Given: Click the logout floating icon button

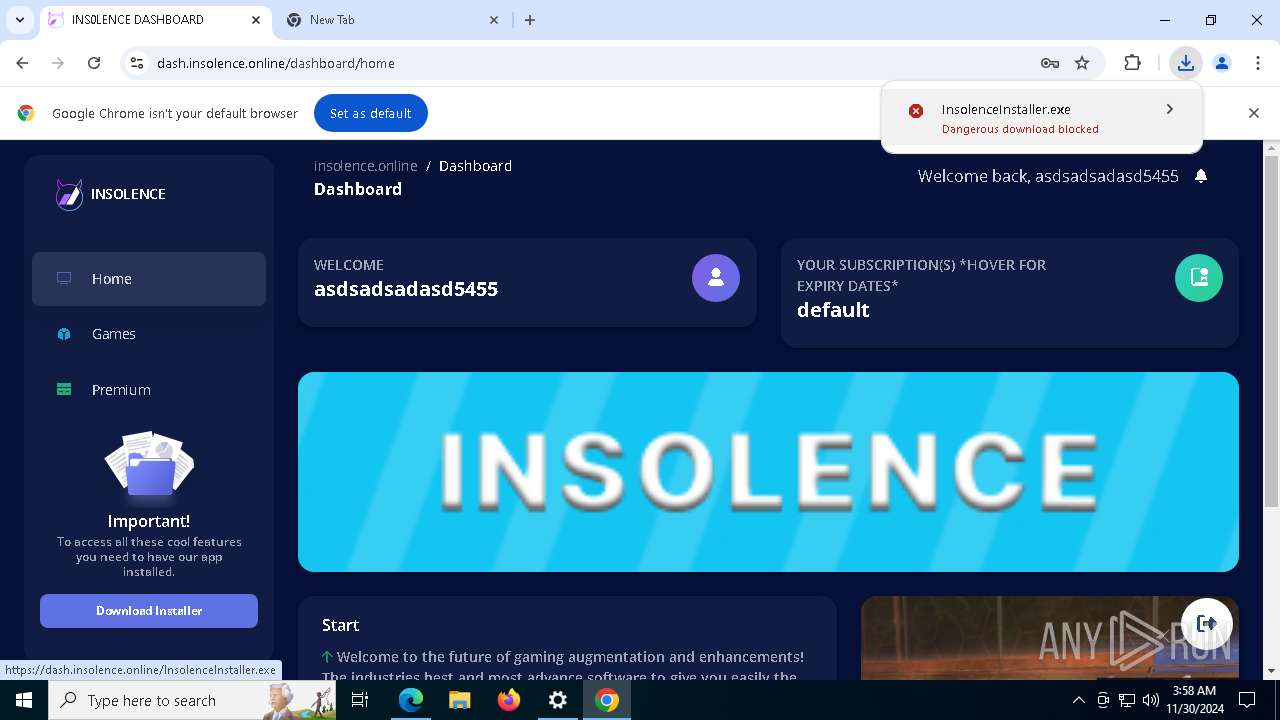Looking at the screenshot, I should click(1207, 623).
